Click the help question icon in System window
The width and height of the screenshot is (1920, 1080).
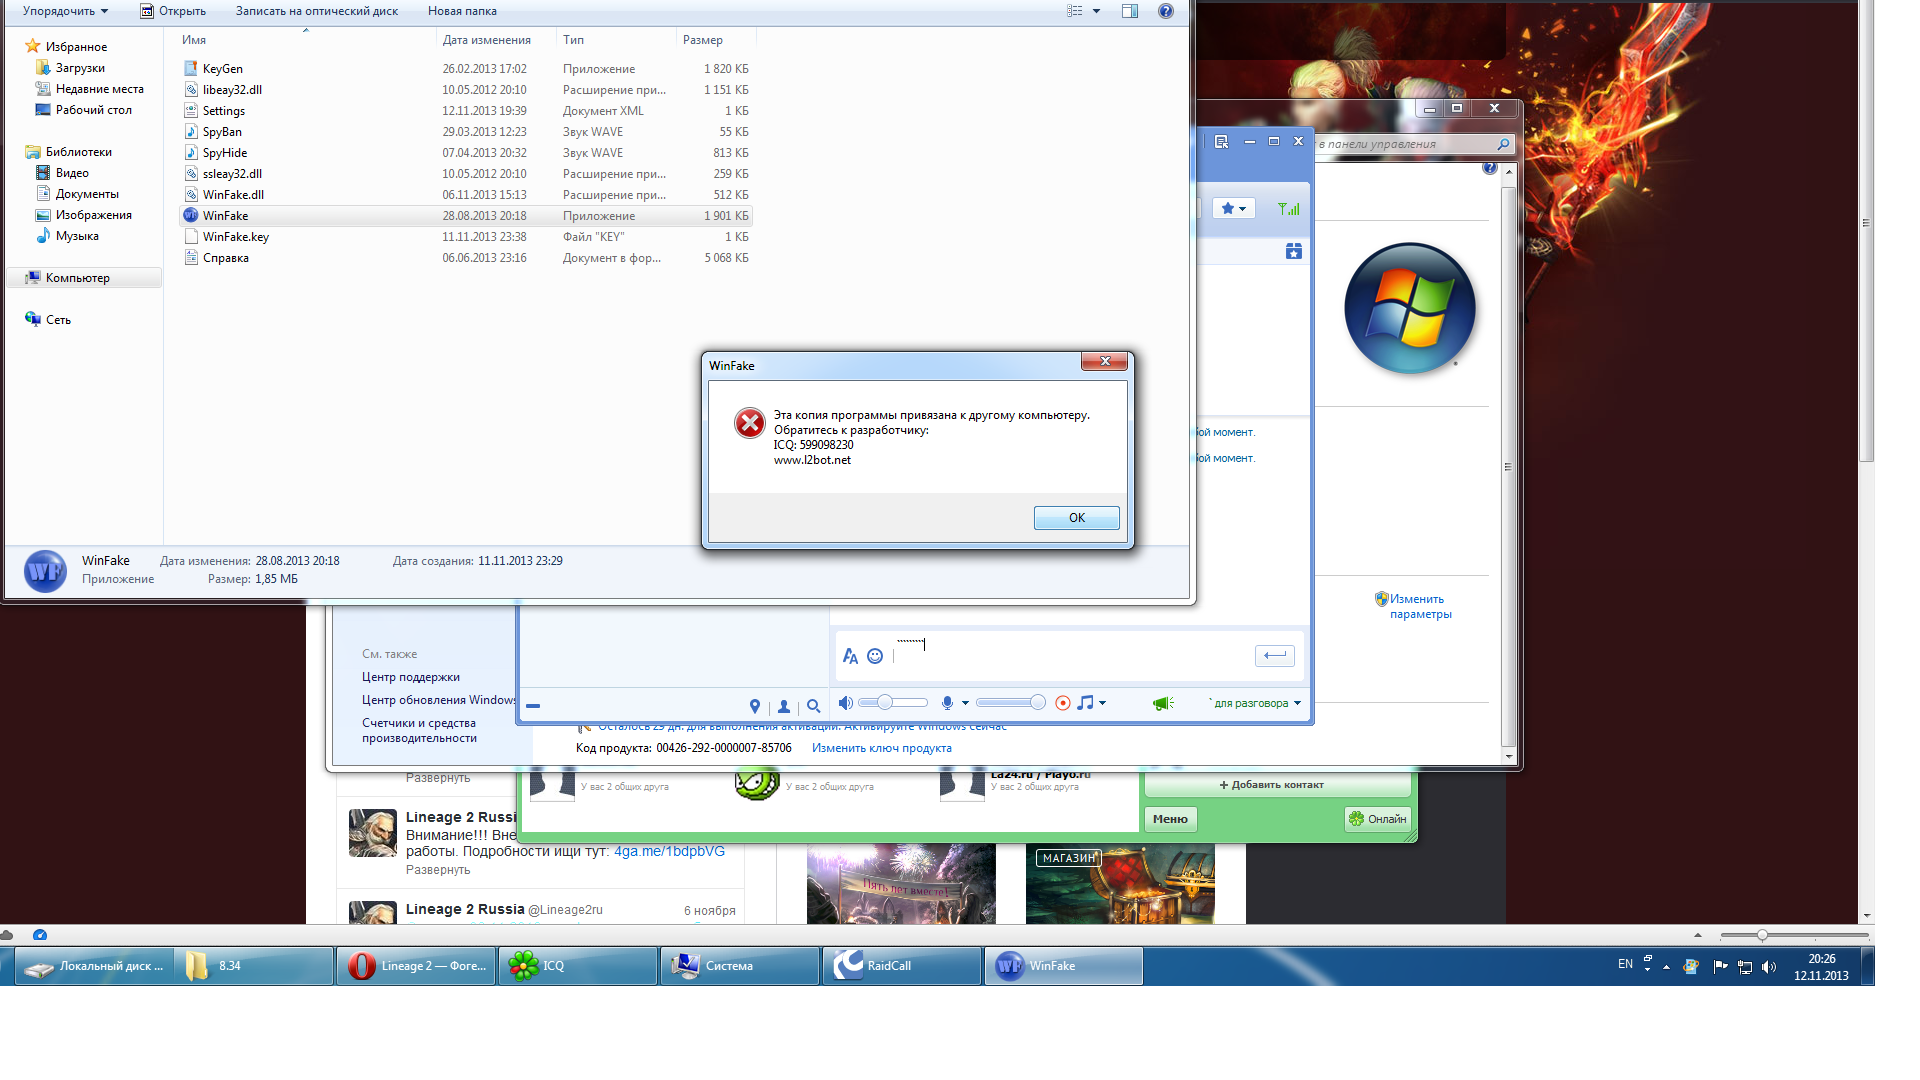click(x=1490, y=168)
